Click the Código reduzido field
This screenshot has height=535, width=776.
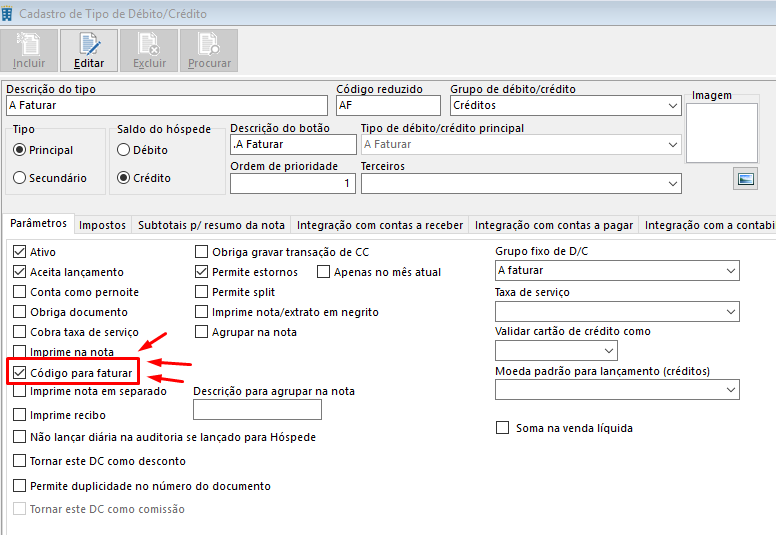pyautogui.click(x=388, y=105)
